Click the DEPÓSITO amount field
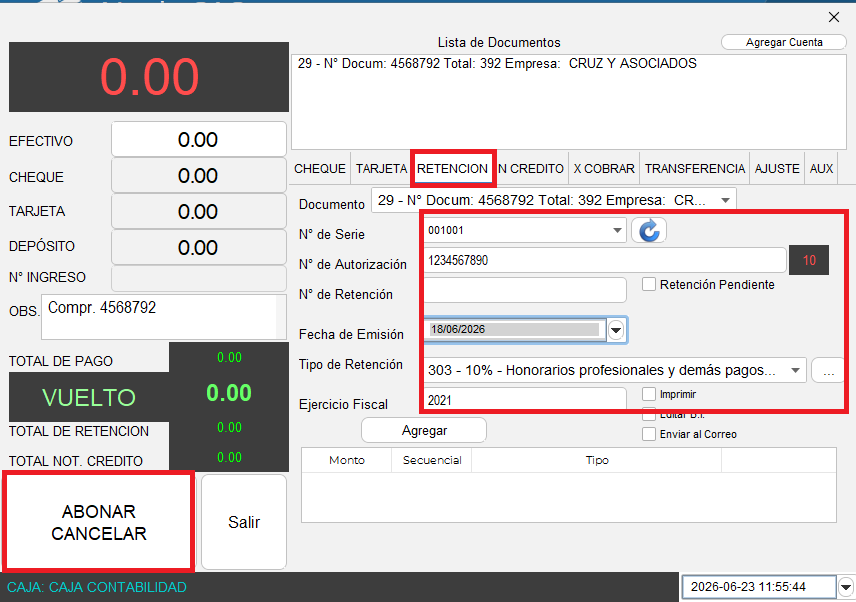 pos(199,248)
